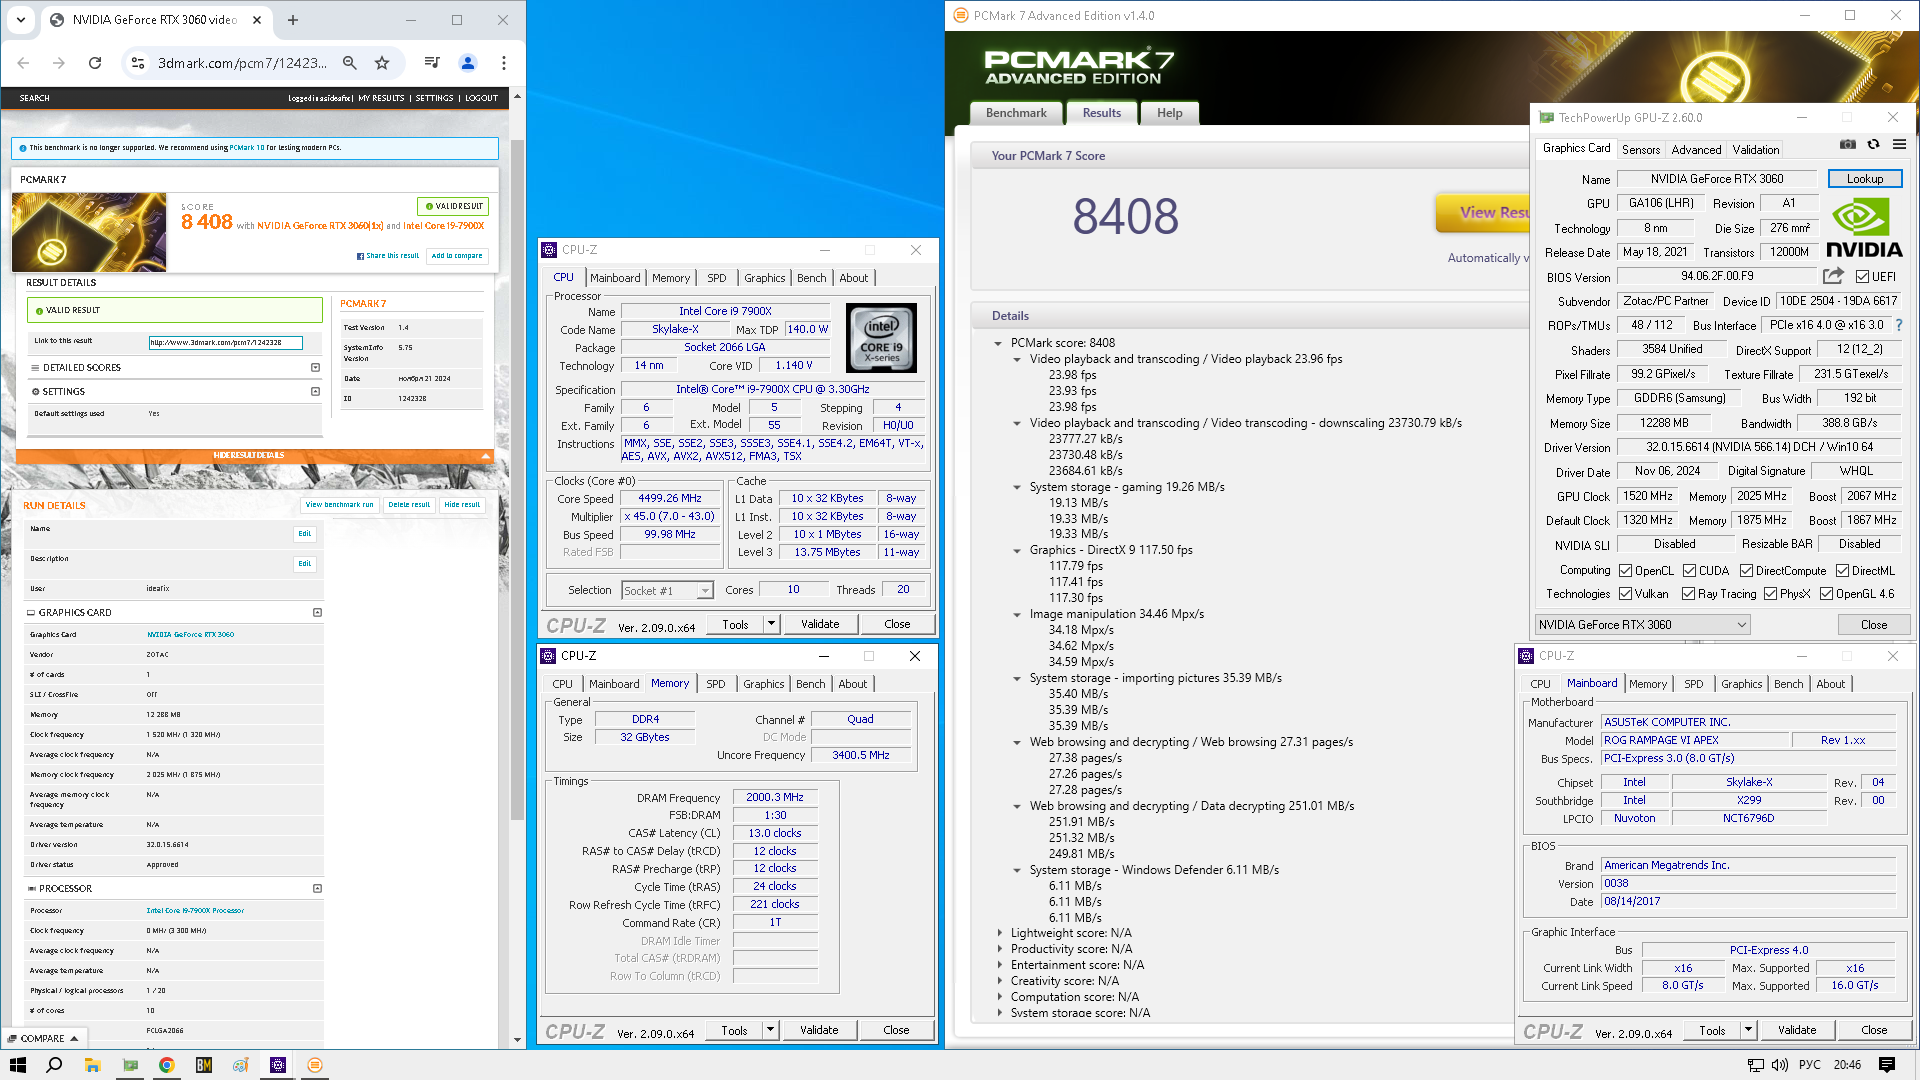Open Chrome's three-dot menu
This screenshot has height=1080, width=1920.
(504, 63)
